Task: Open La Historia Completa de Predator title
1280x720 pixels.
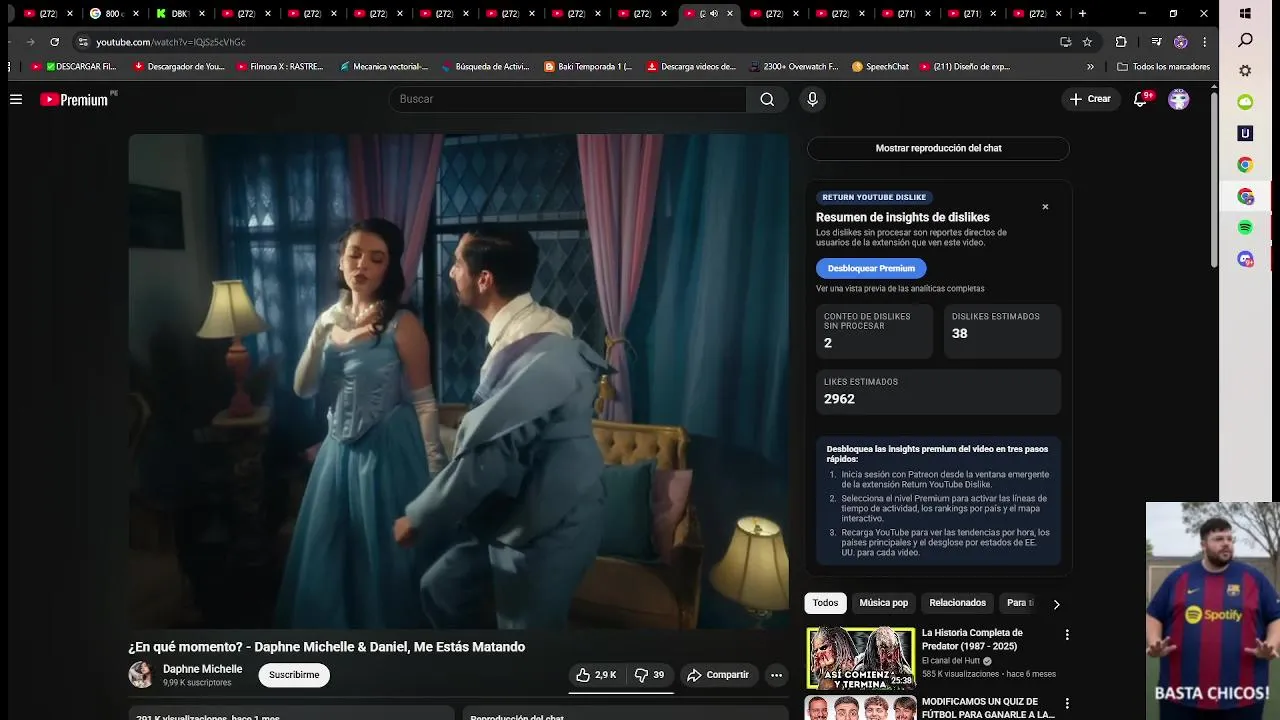Action: 972,639
